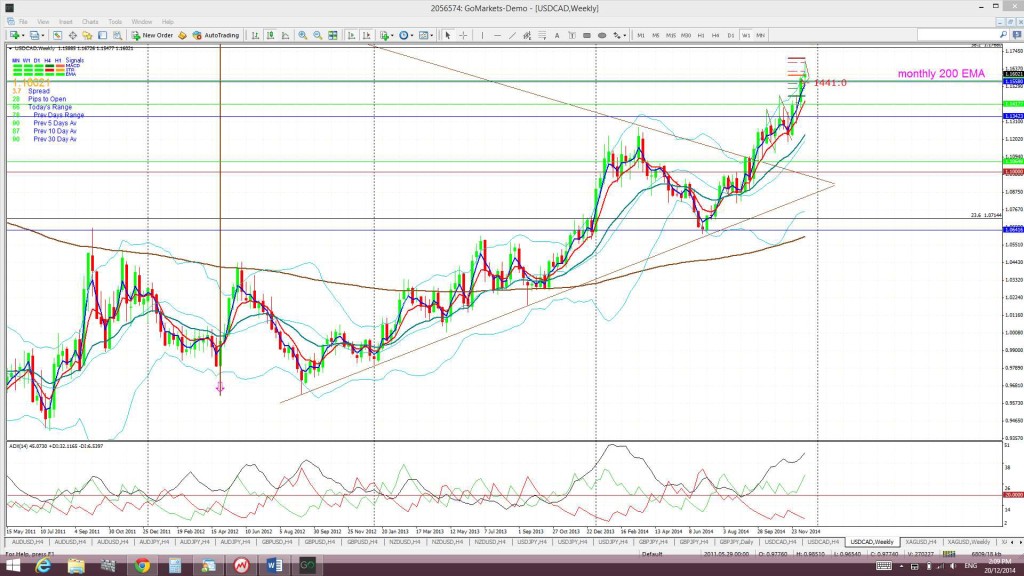The width and height of the screenshot is (1024, 576).
Task: Tile windows with the grid icon
Action: click(x=333, y=35)
